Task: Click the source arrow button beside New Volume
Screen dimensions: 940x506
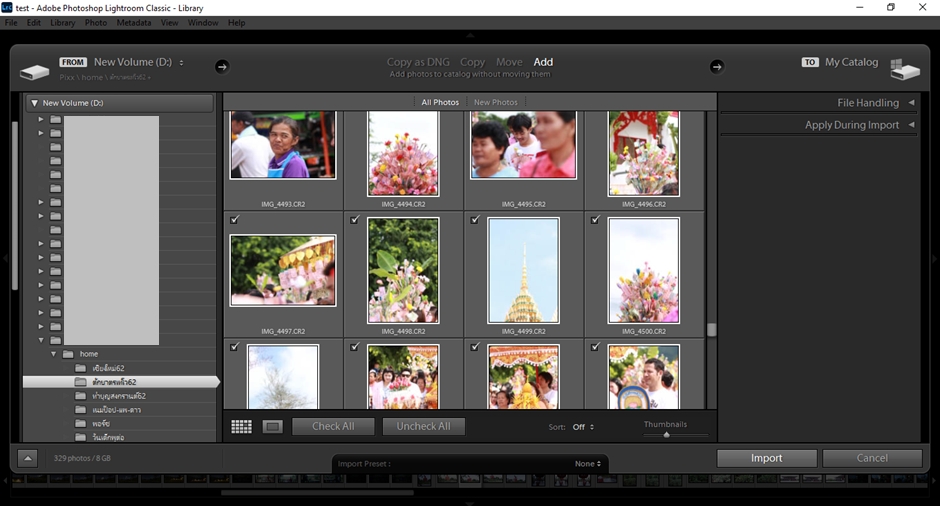Action: pos(222,67)
